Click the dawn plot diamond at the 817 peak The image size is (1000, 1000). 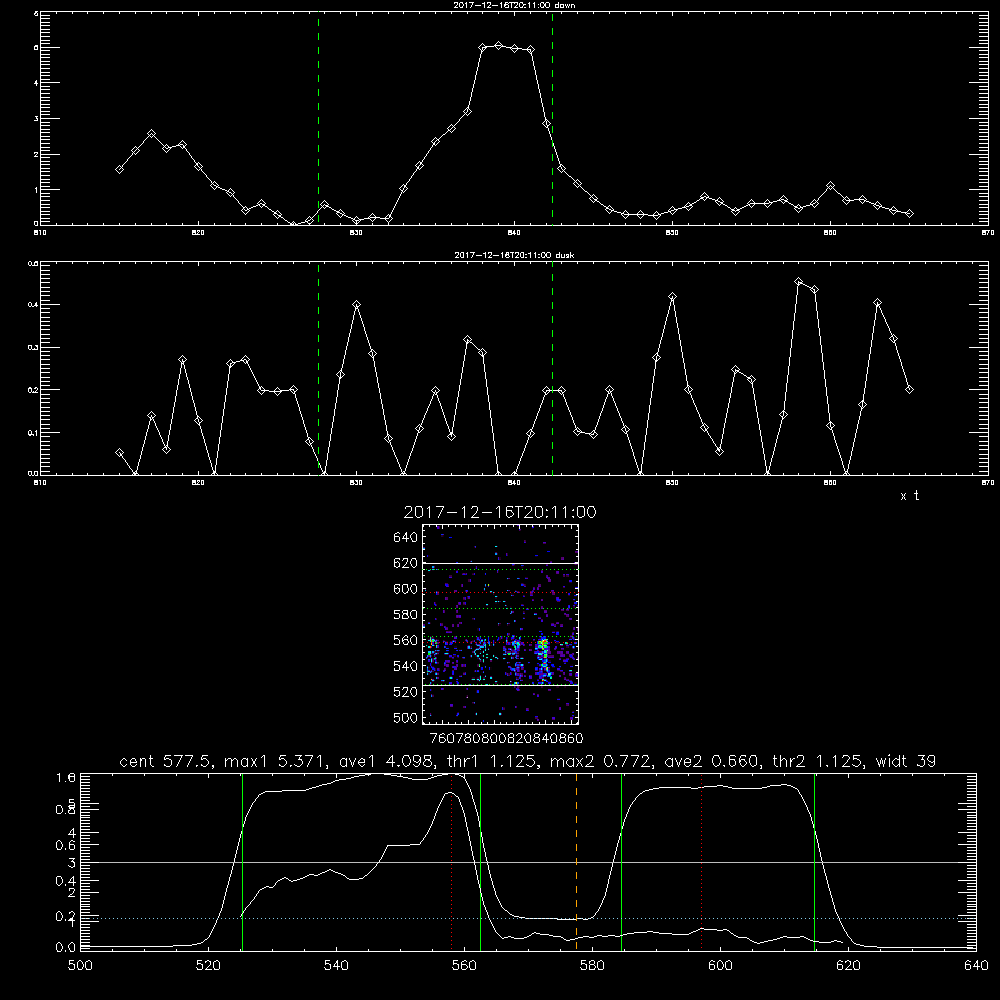click(x=151, y=134)
